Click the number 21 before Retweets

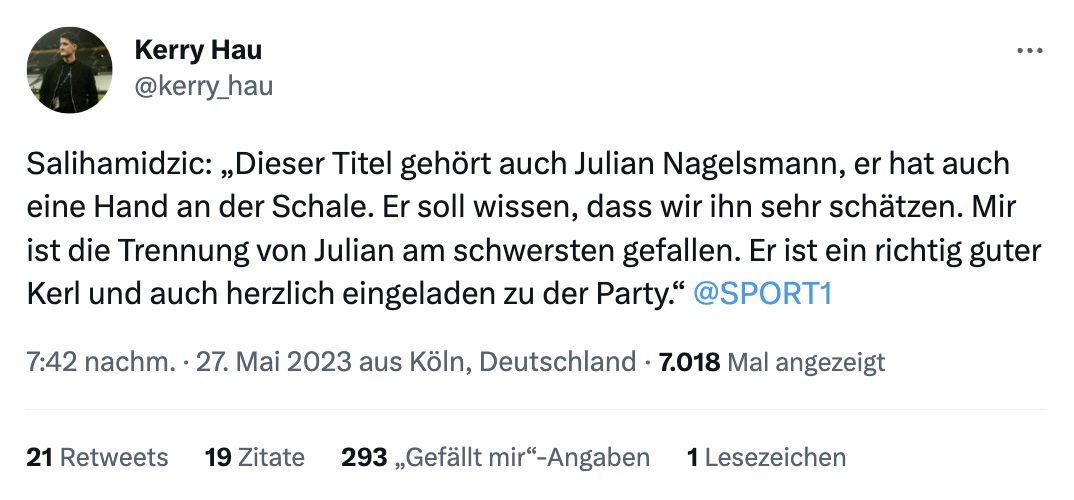(x=39, y=458)
